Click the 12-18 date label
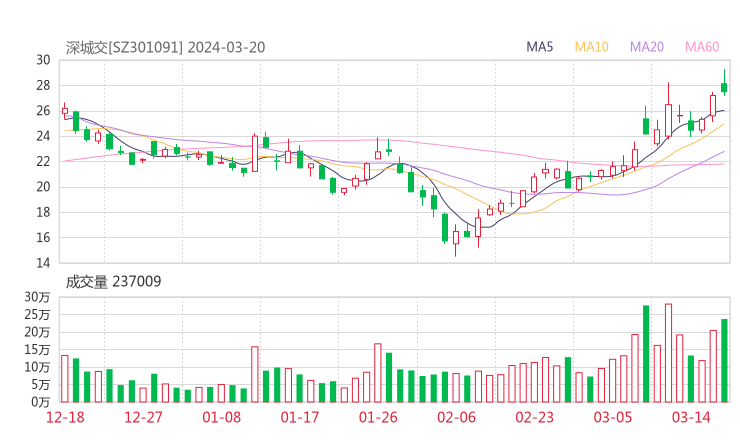The height and width of the screenshot is (440, 740). tap(65, 417)
